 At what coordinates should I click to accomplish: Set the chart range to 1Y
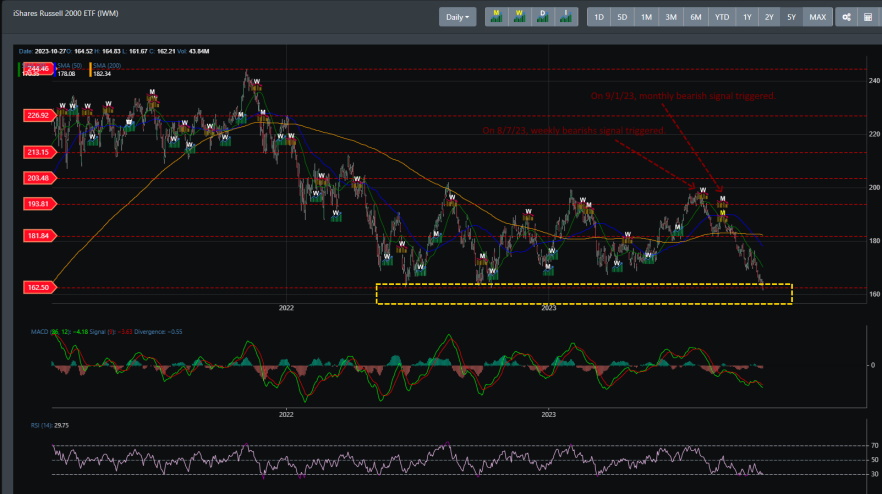pyautogui.click(x=747, y=17)
